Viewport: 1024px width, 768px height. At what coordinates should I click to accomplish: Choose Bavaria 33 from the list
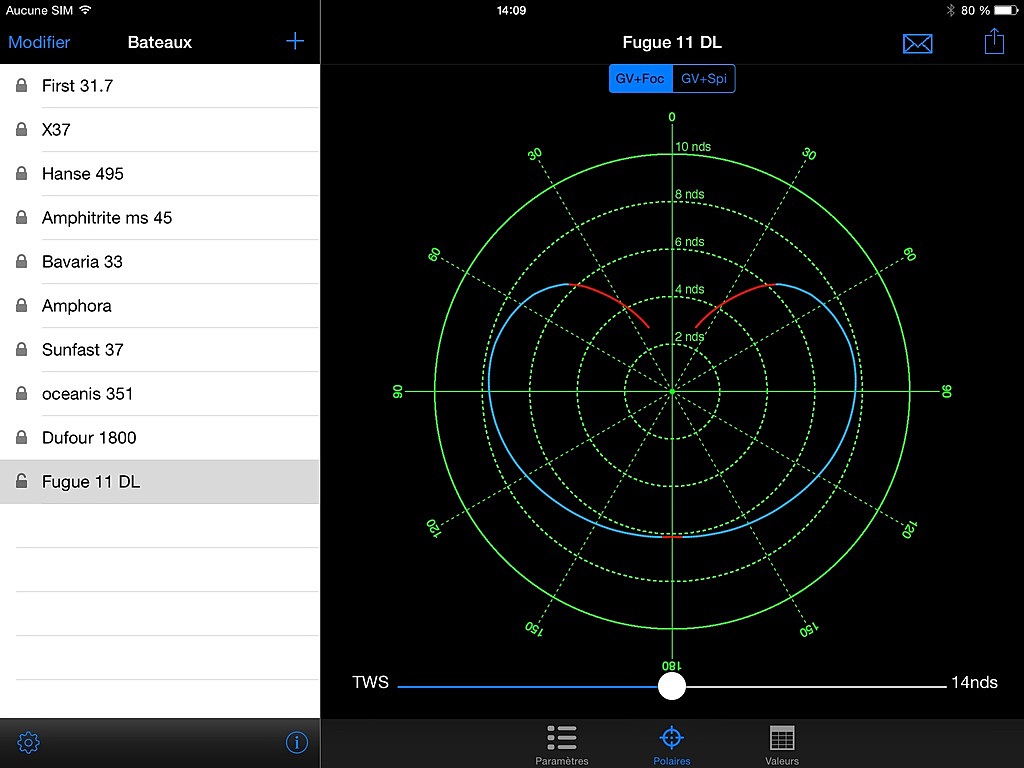(x=160, y=261)
